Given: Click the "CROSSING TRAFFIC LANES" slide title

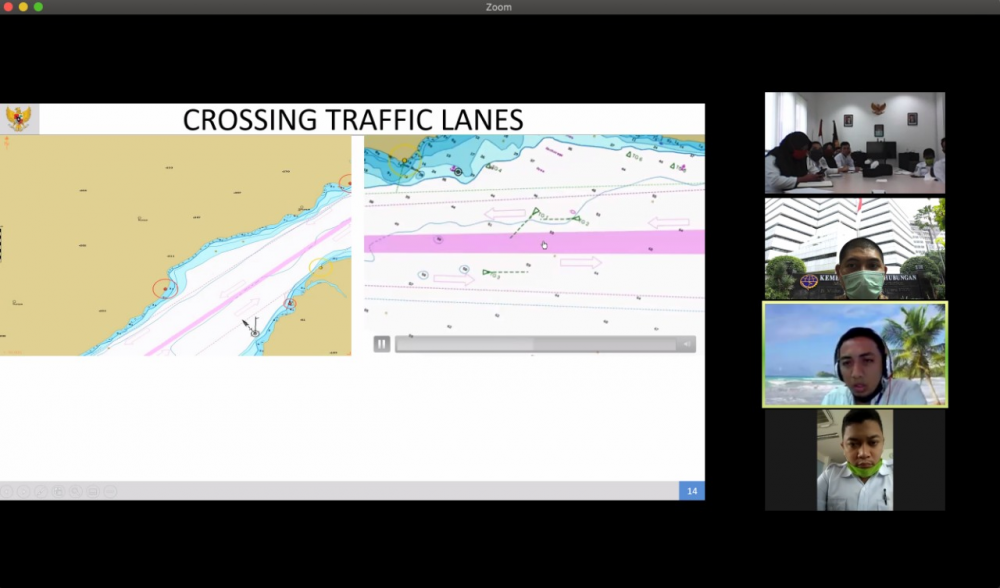Looking at the screenshot, I should (353, 120).
